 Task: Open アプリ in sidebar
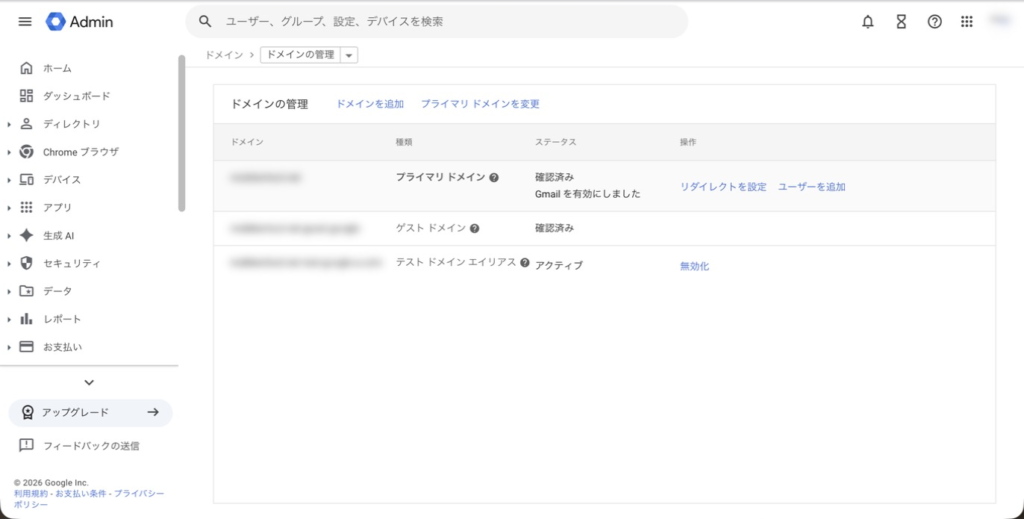57,207
